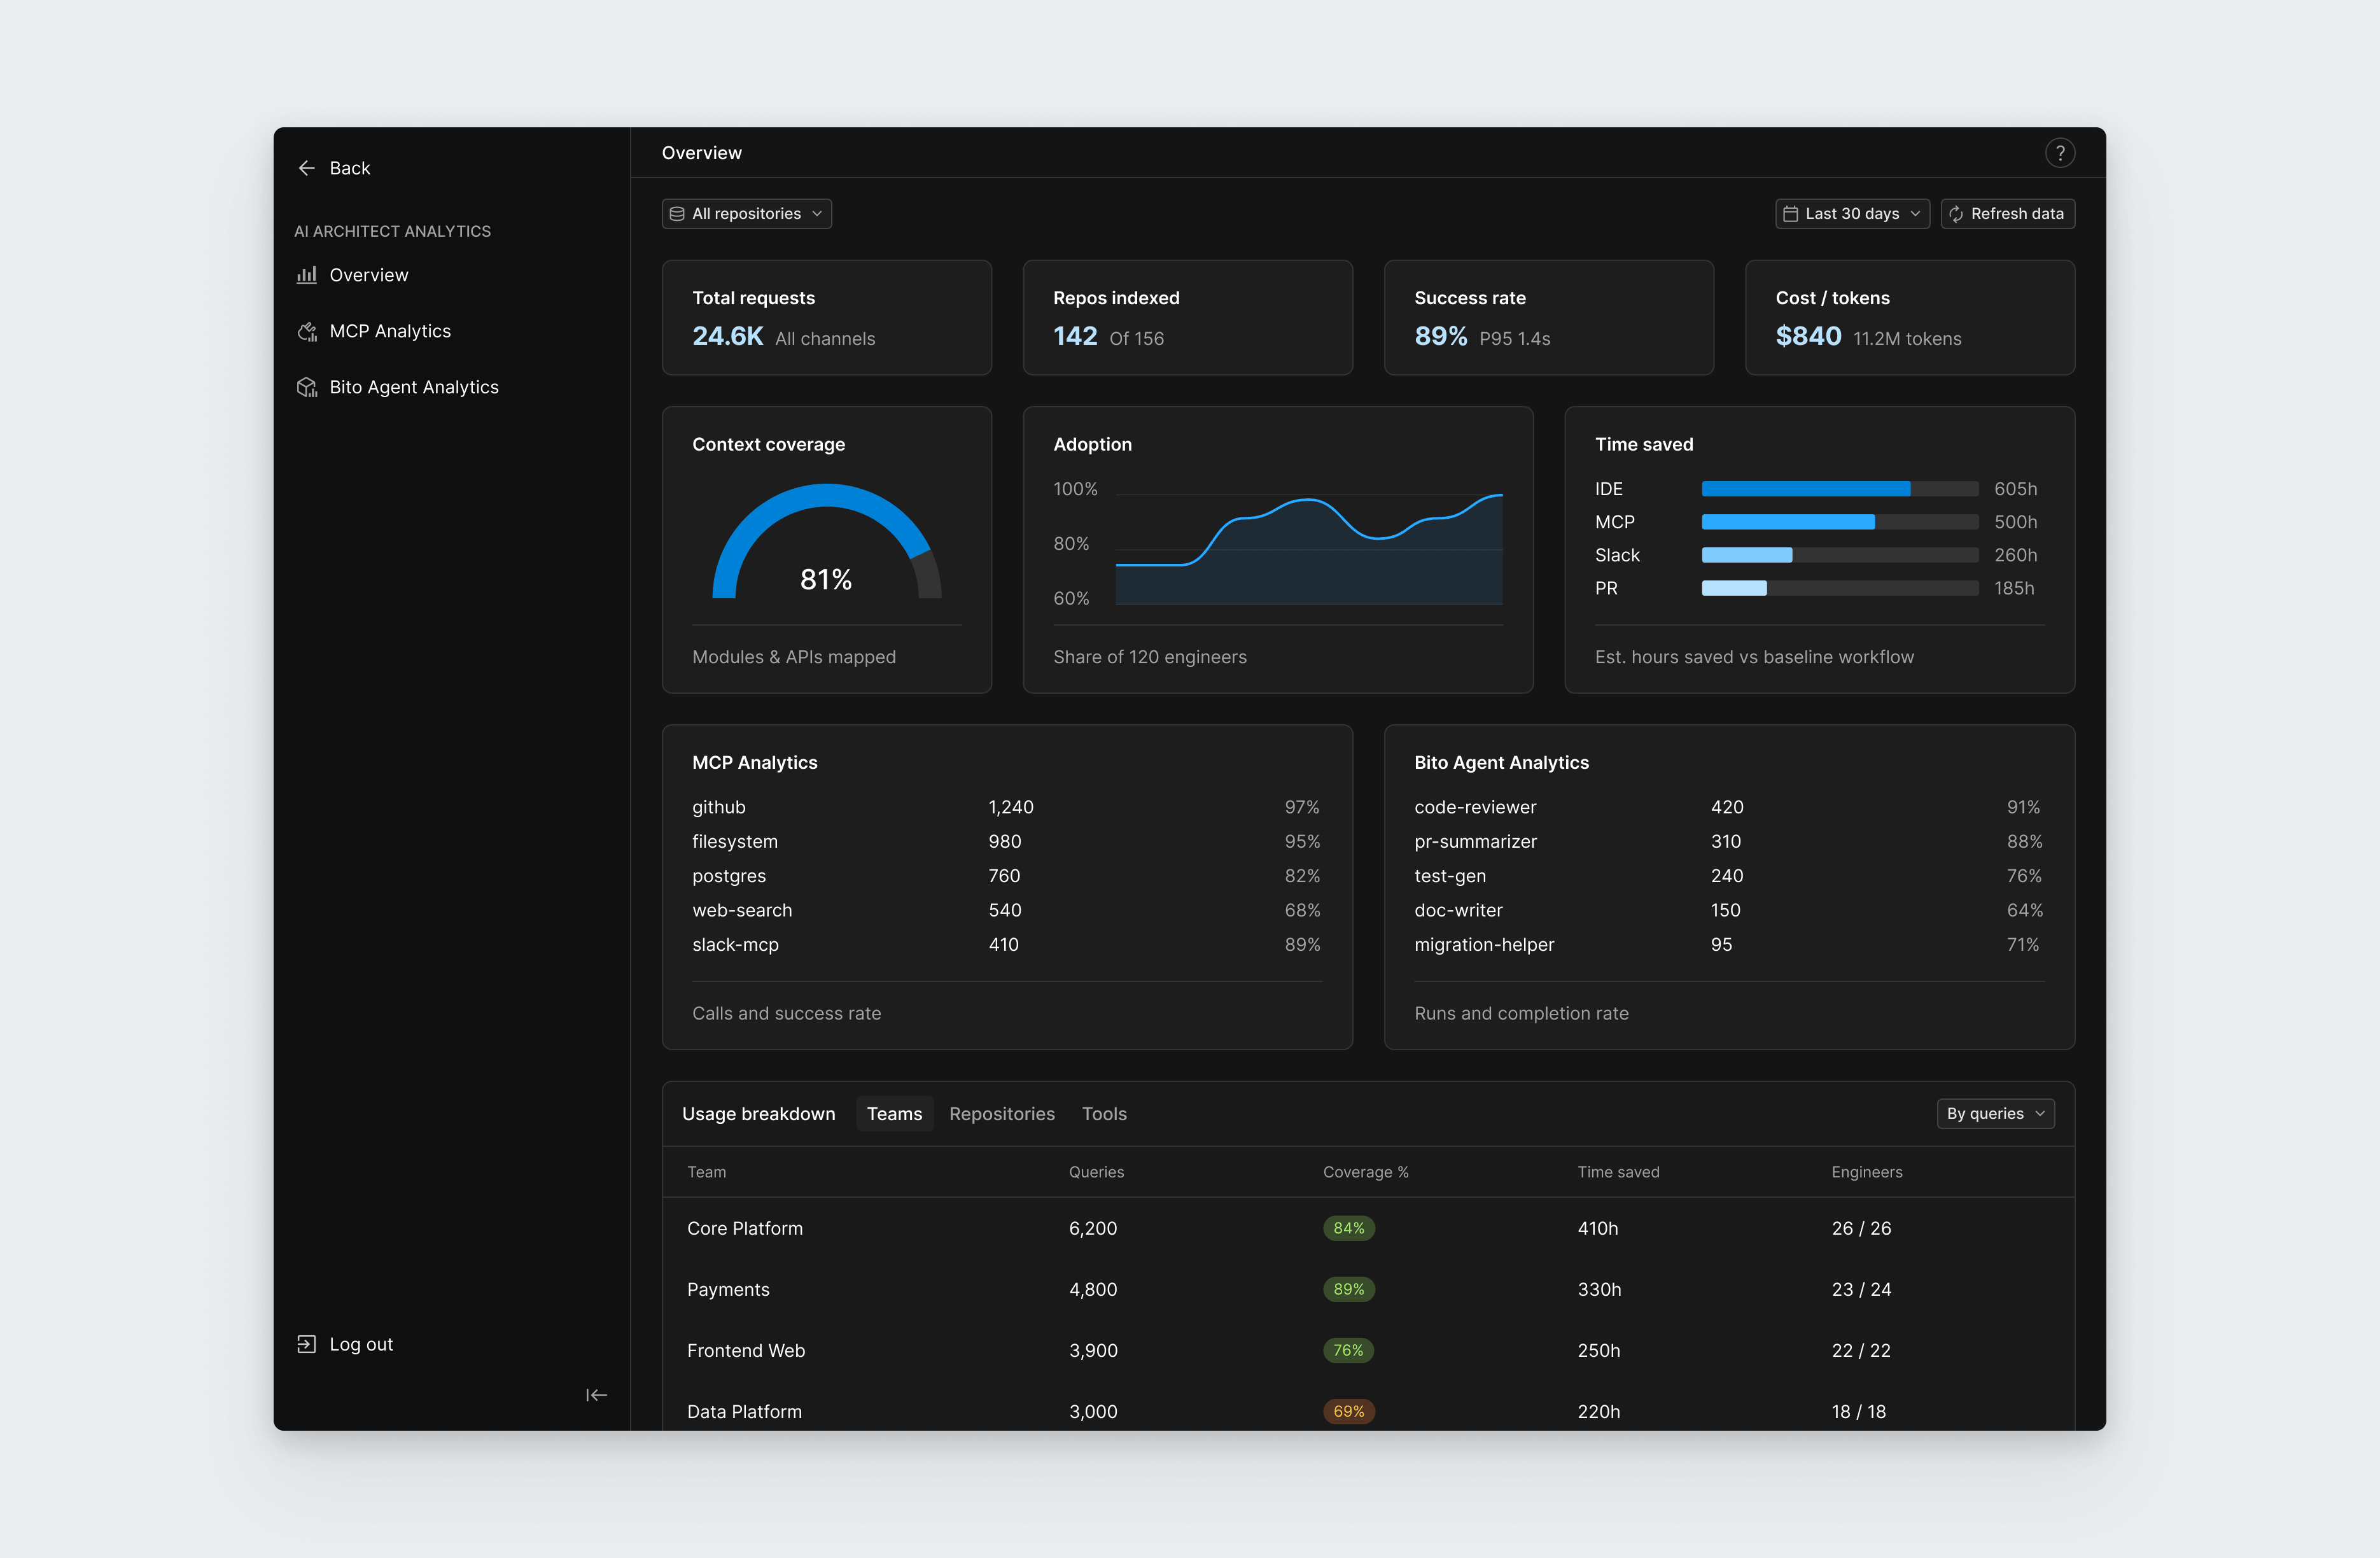Click the Engineers column header
2380x1558 pixels.
point(1866,1172)
